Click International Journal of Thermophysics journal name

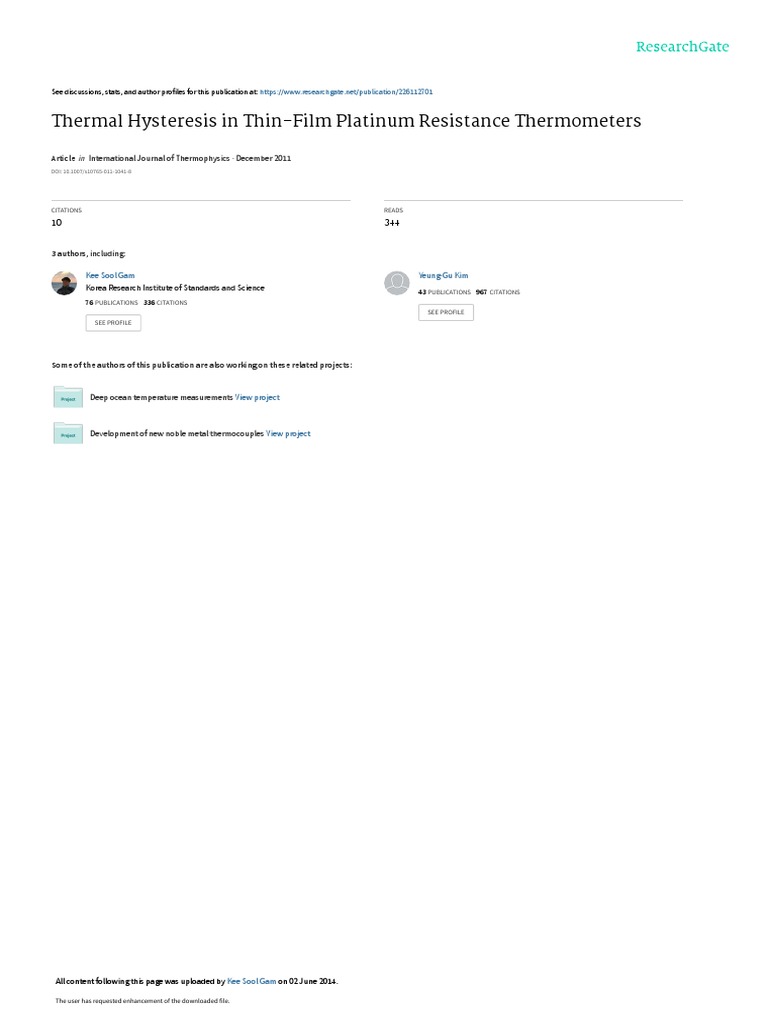(159, 158)
